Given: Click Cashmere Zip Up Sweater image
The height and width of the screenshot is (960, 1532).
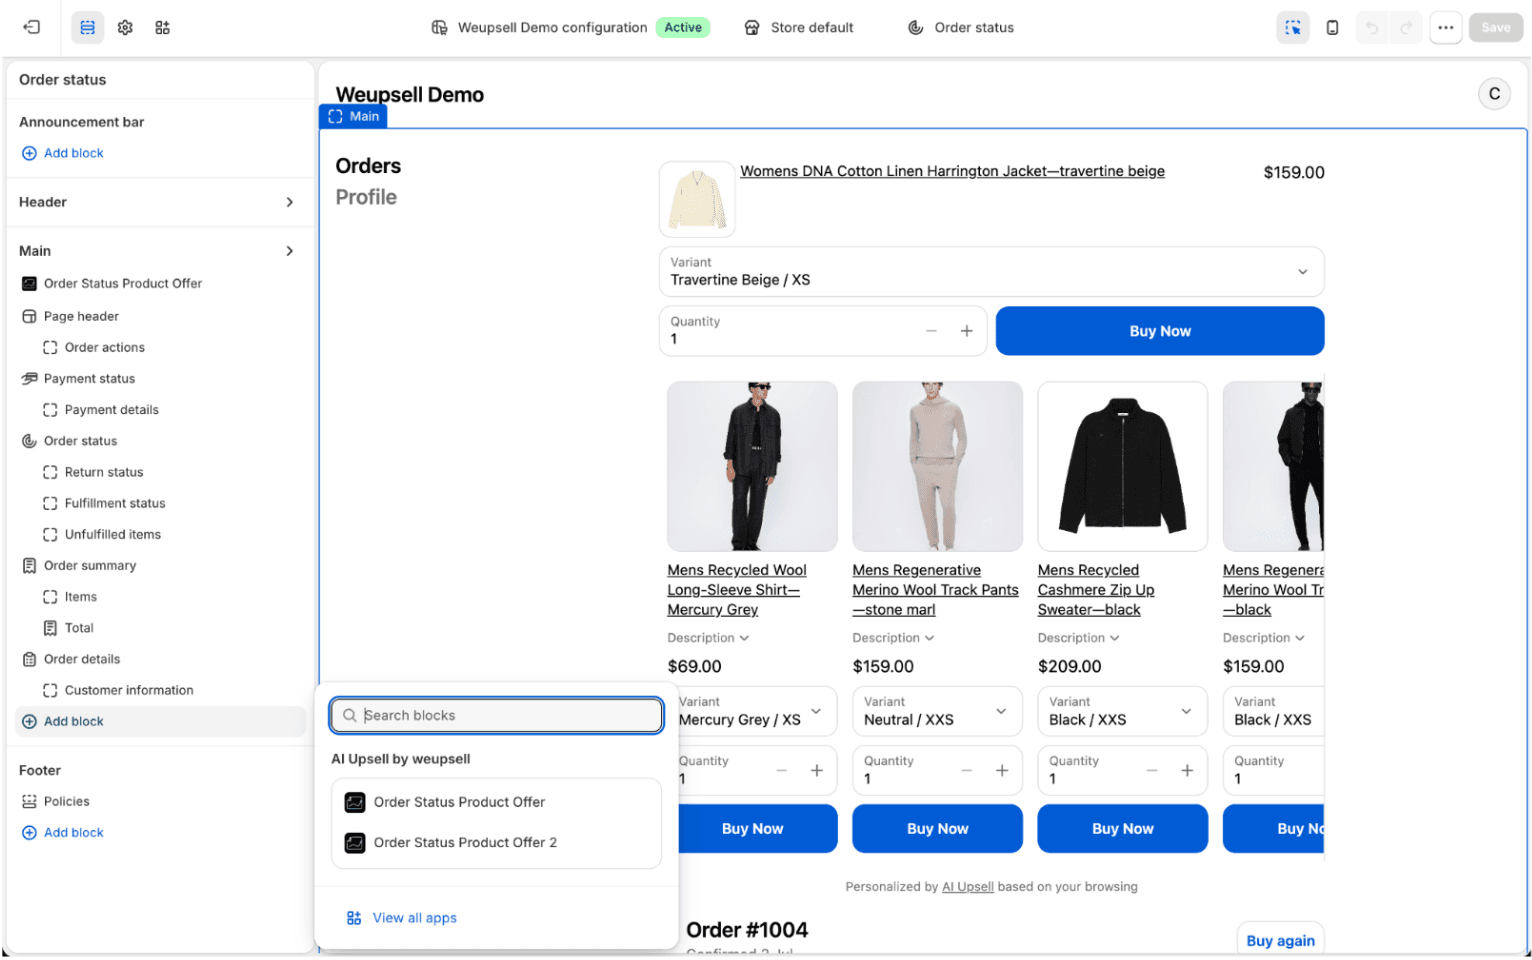Looking at the screenshot, I should (1122, 466).
